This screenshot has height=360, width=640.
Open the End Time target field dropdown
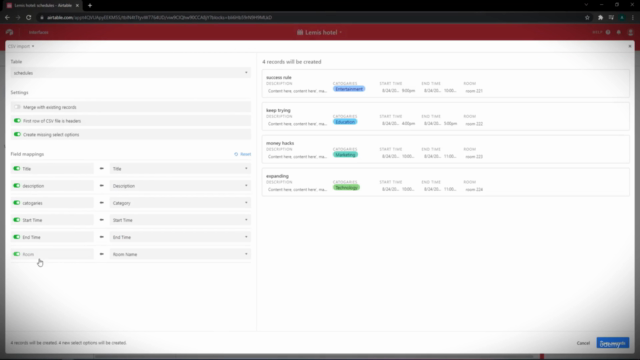[180, 237]
